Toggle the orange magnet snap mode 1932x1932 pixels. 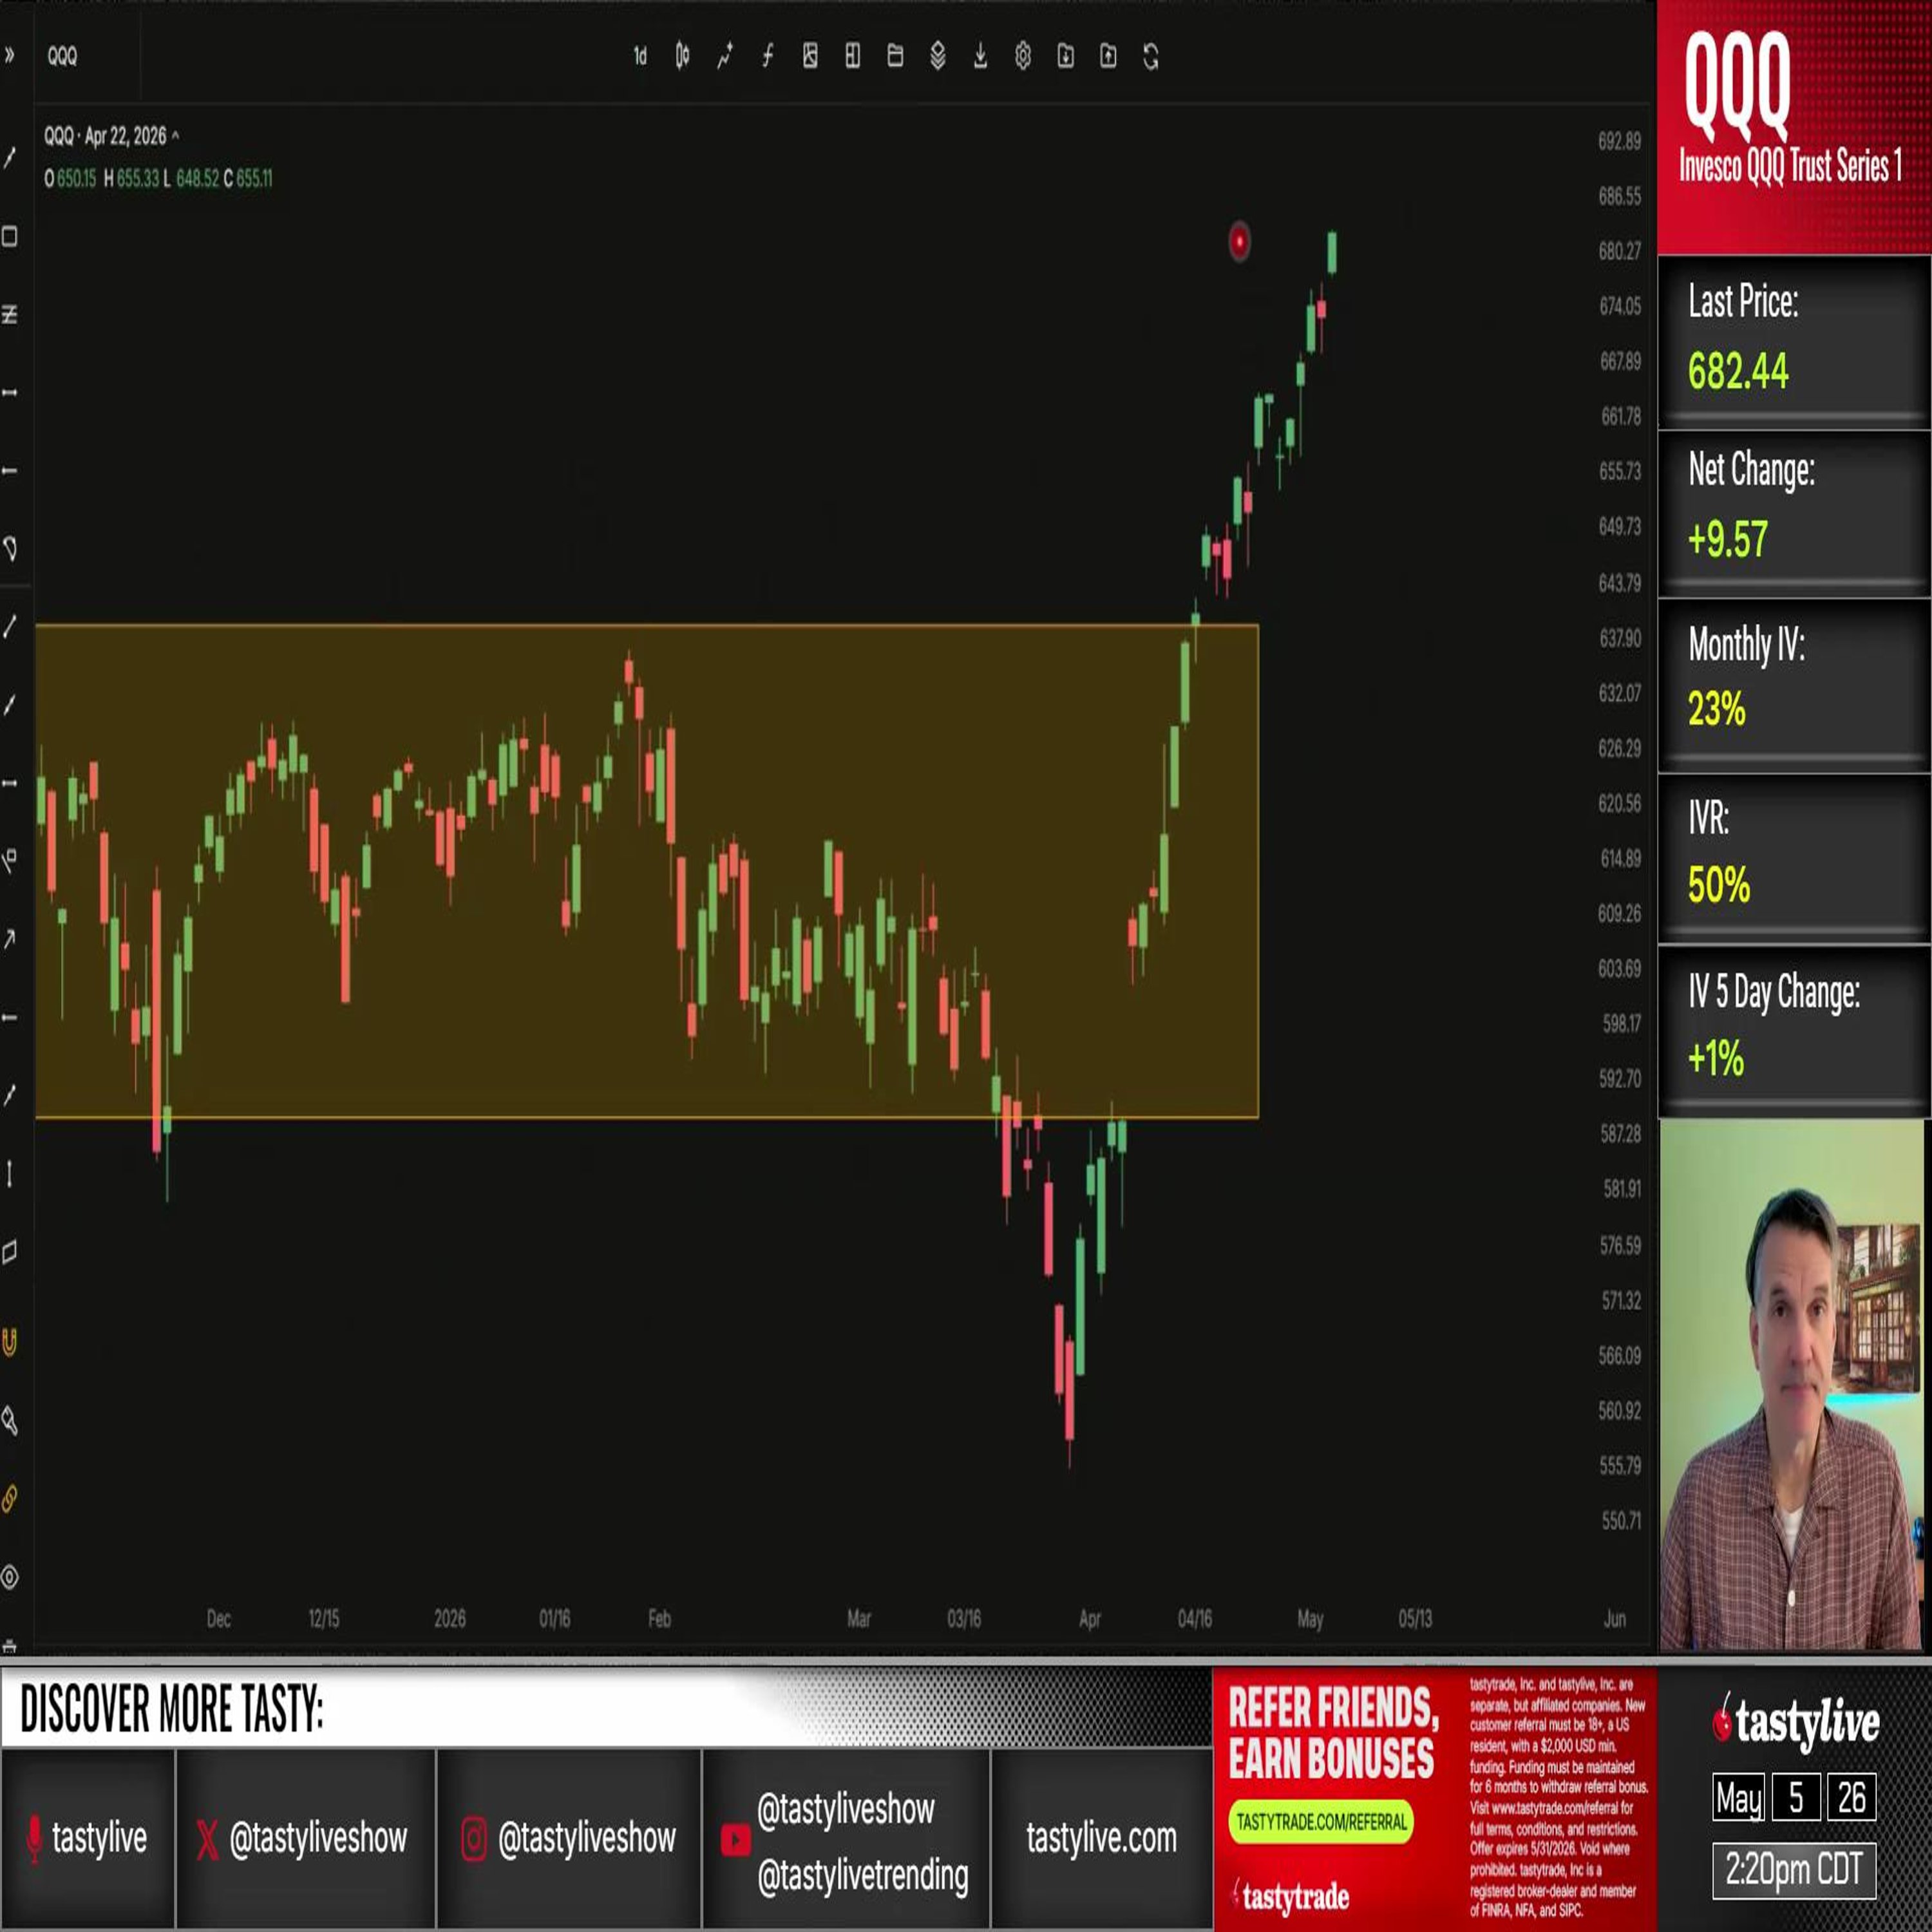click(10, 1342)
